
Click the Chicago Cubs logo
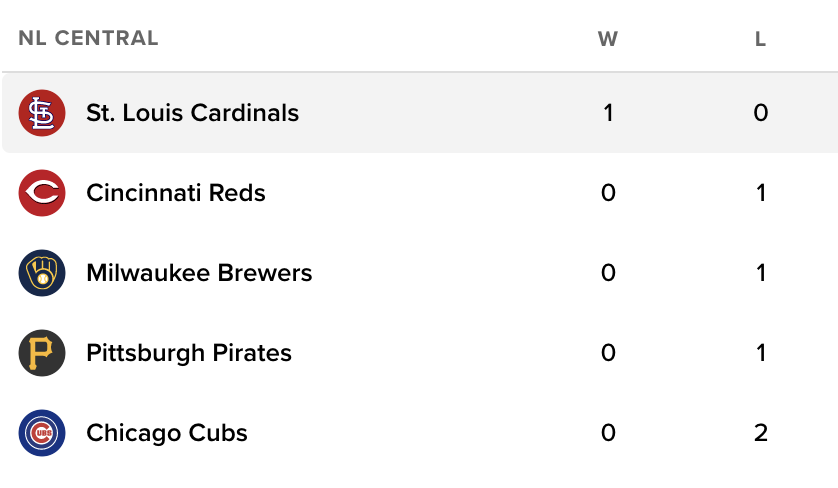coord(42,433)
